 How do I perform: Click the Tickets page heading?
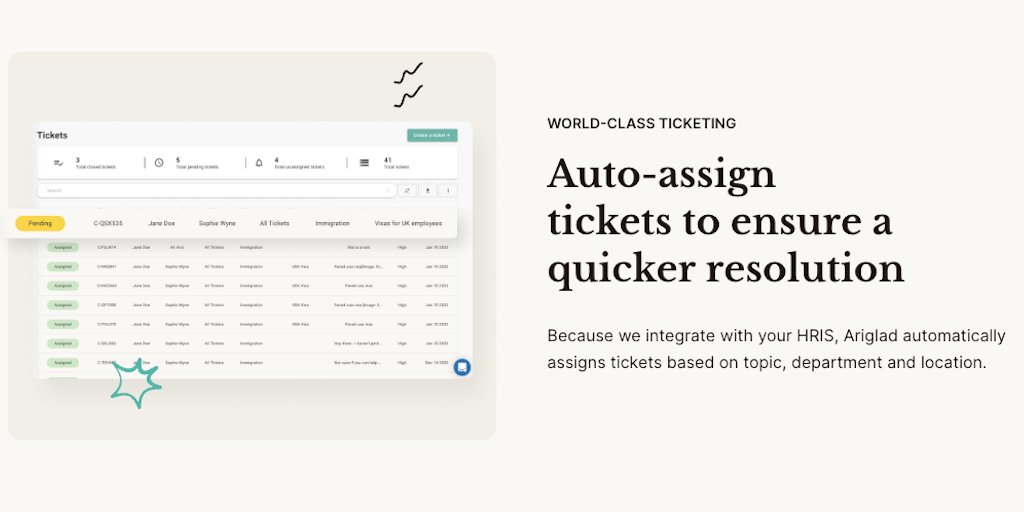point(52,135)
